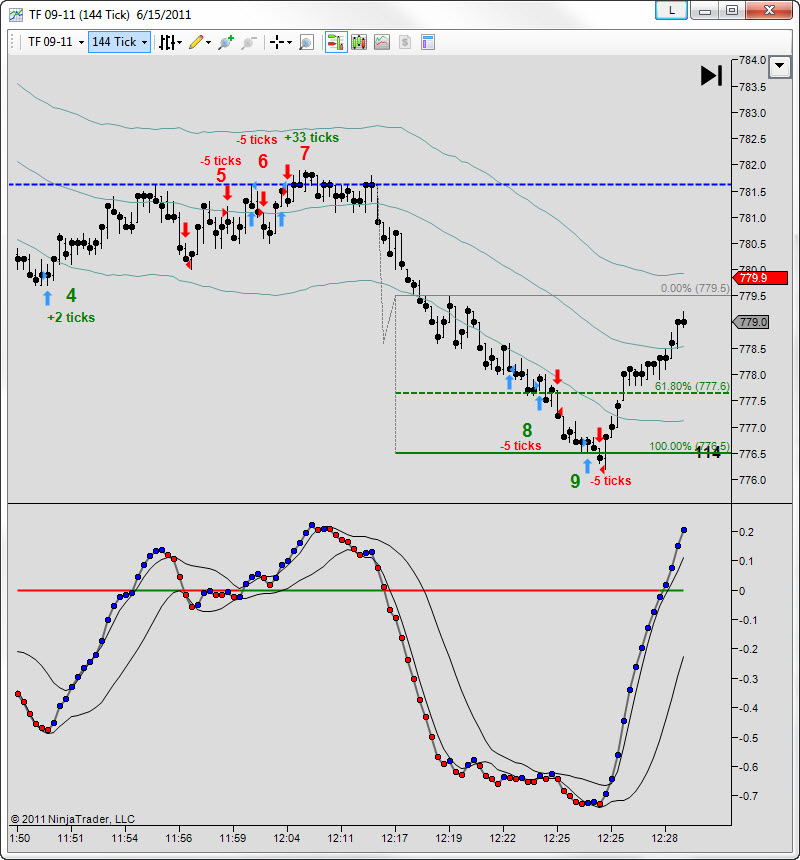Viewport: 800px width, 860px height.
Task: Click the toolbar drag grip handle
Action: click(x=13, y=42)
